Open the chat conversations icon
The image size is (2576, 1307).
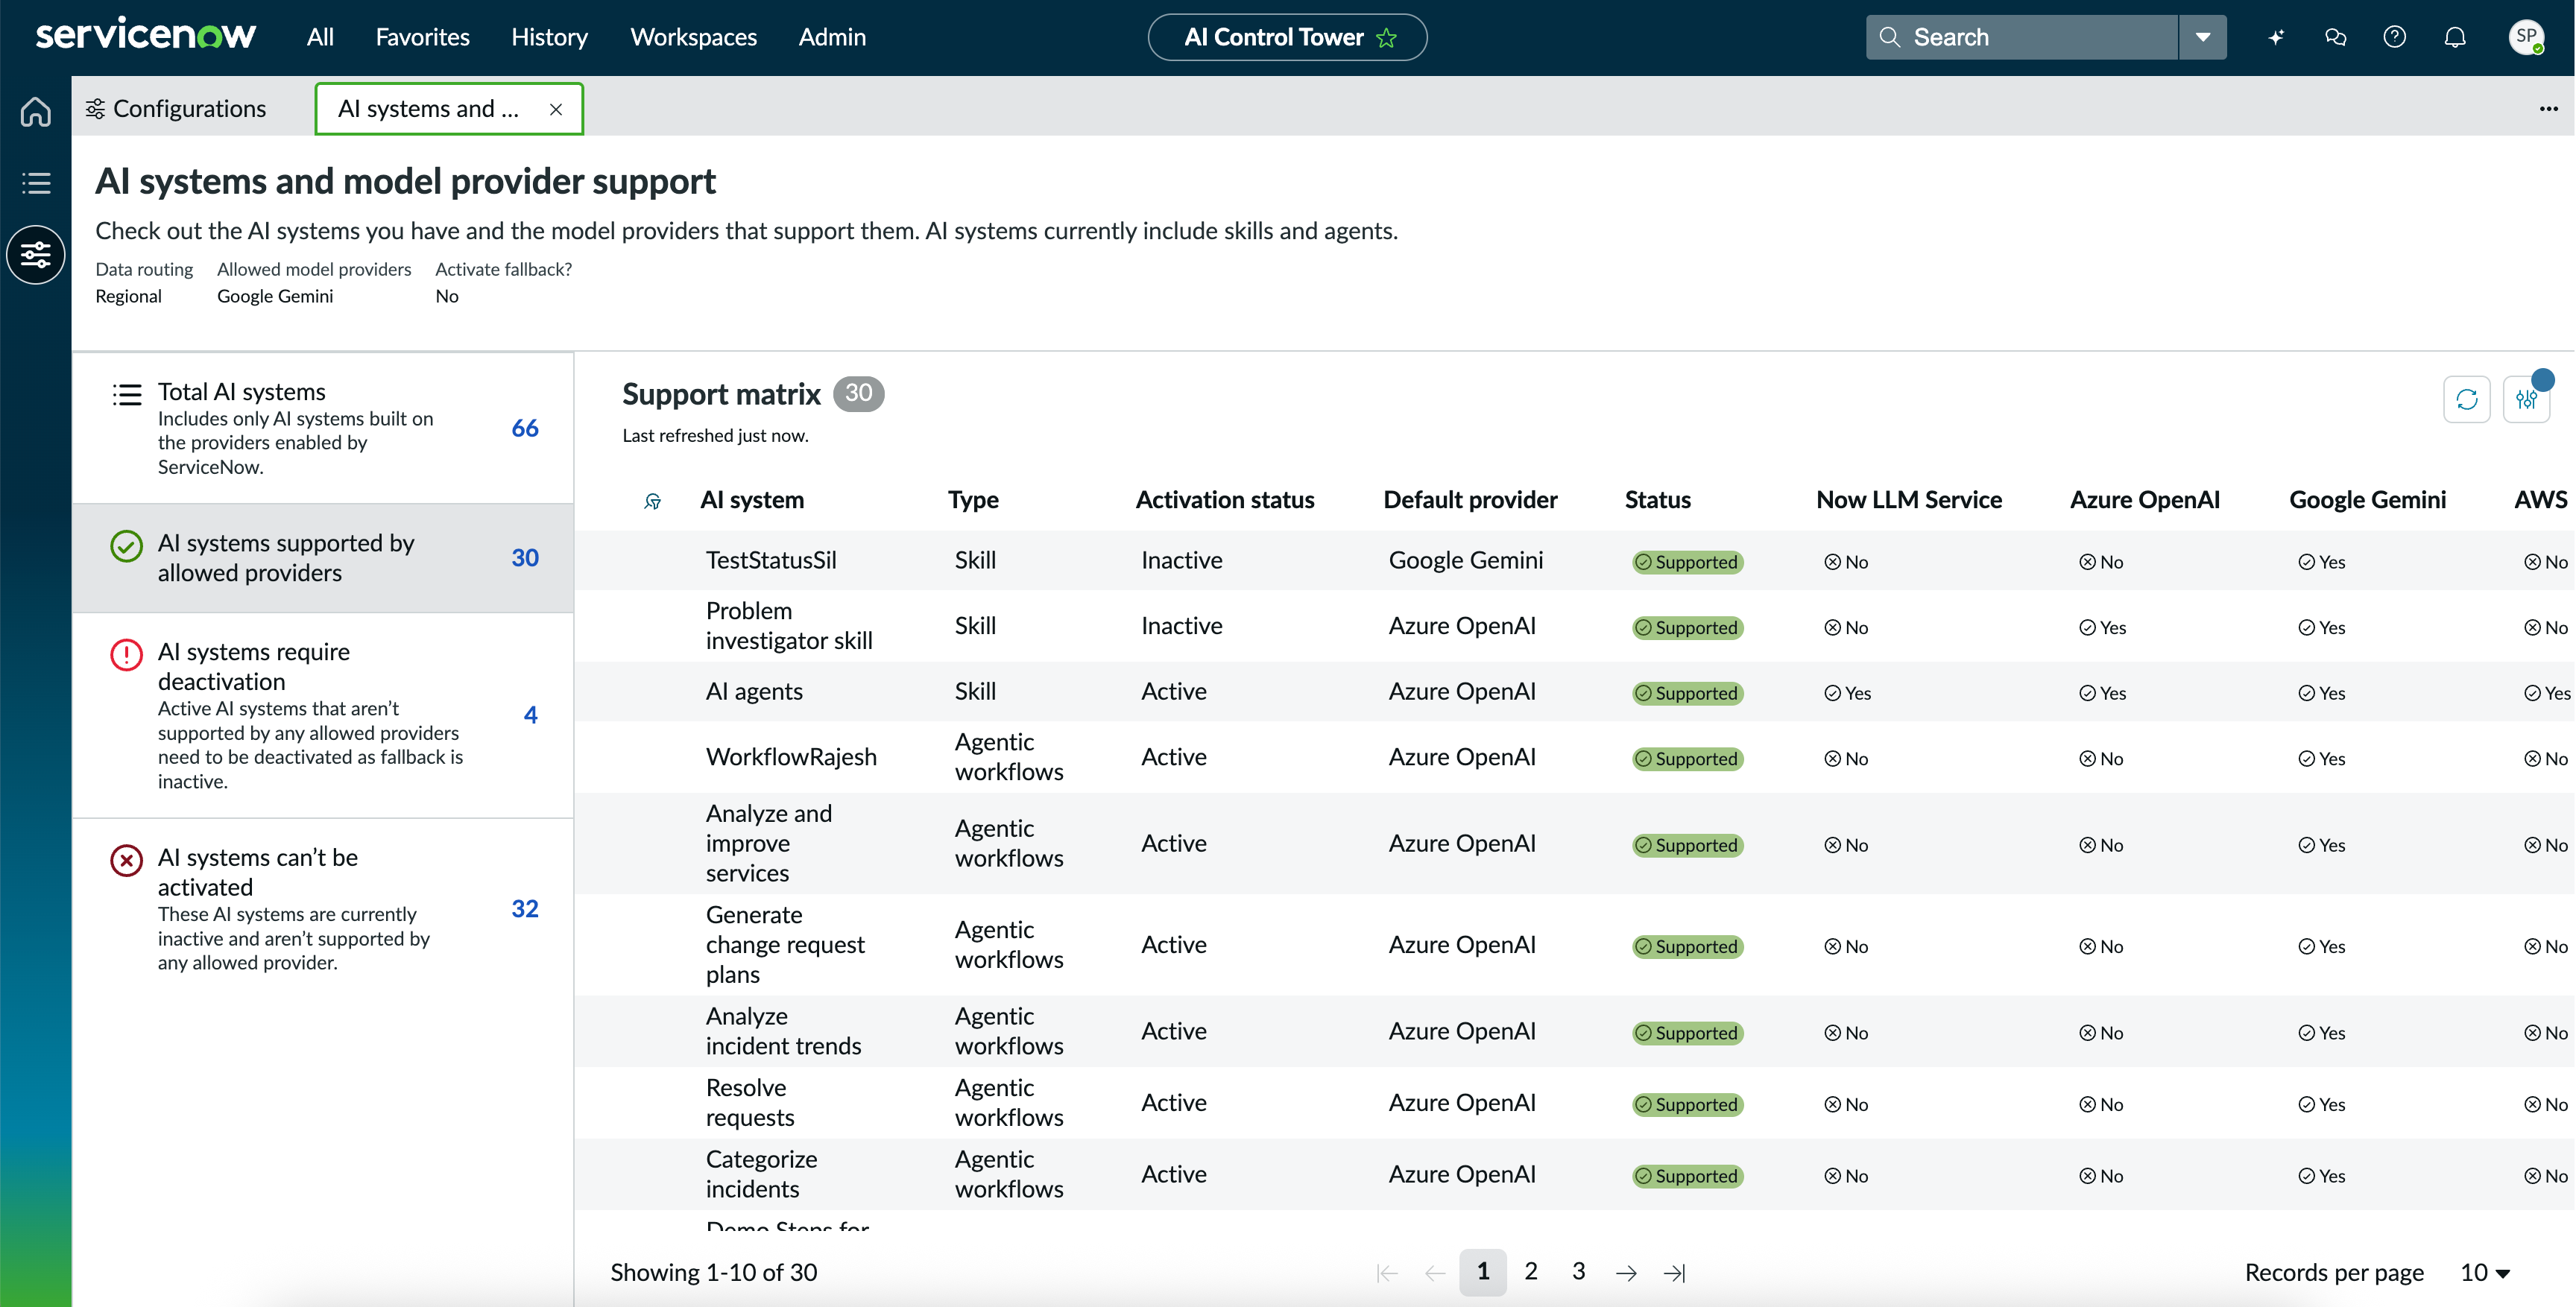[2335, 37]
